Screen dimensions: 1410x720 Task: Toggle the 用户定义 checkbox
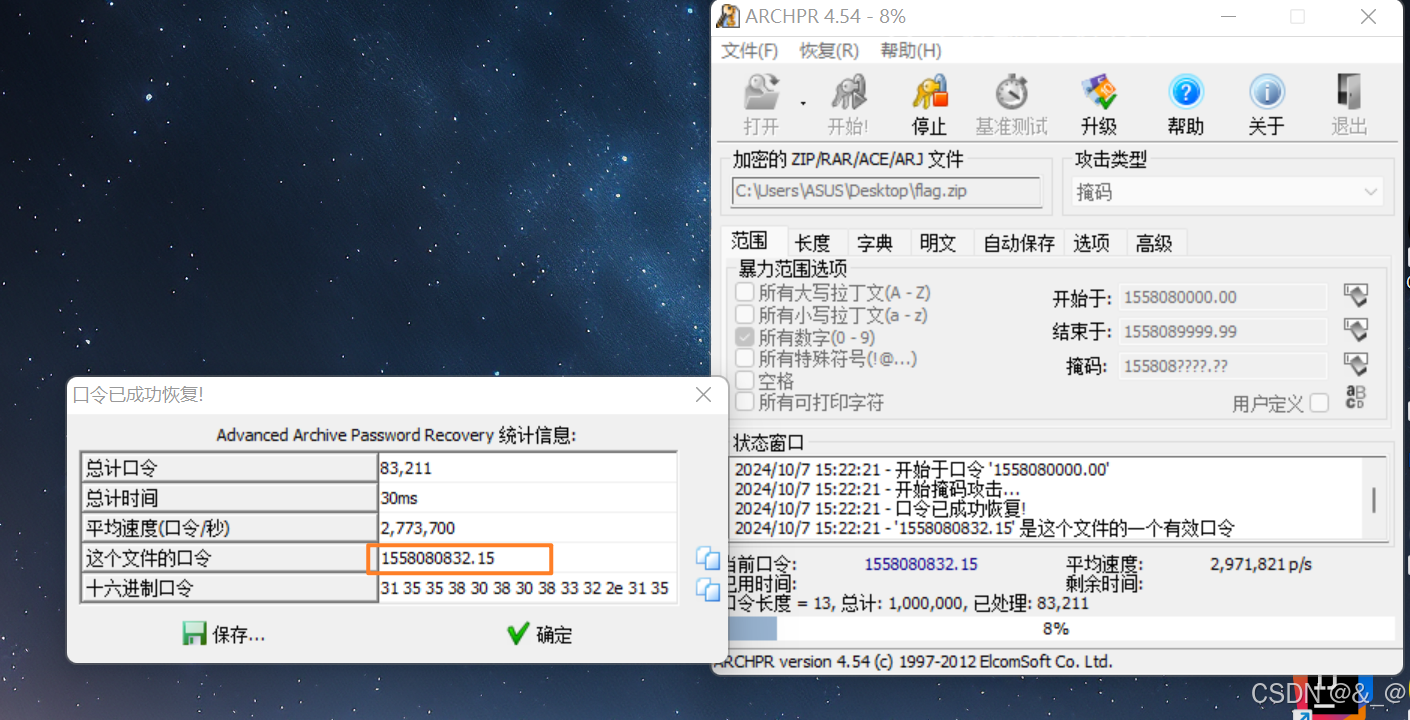point(1319,403)
